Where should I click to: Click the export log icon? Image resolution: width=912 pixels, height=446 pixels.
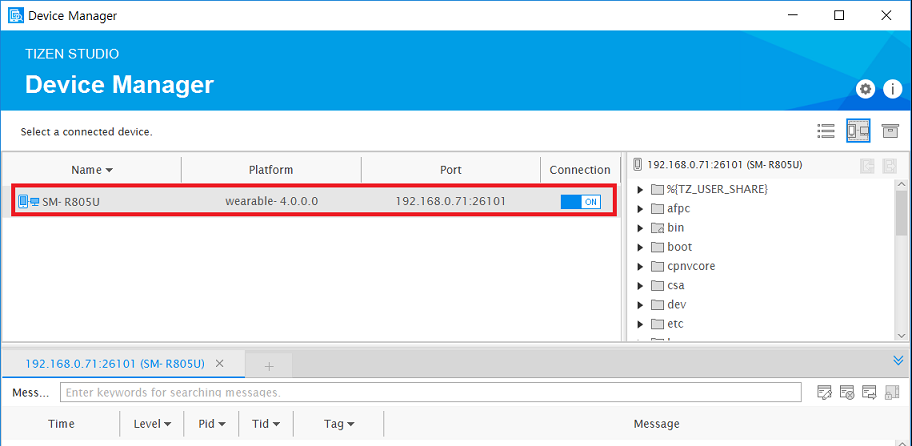pyautogui.click(x=868, y=392)
